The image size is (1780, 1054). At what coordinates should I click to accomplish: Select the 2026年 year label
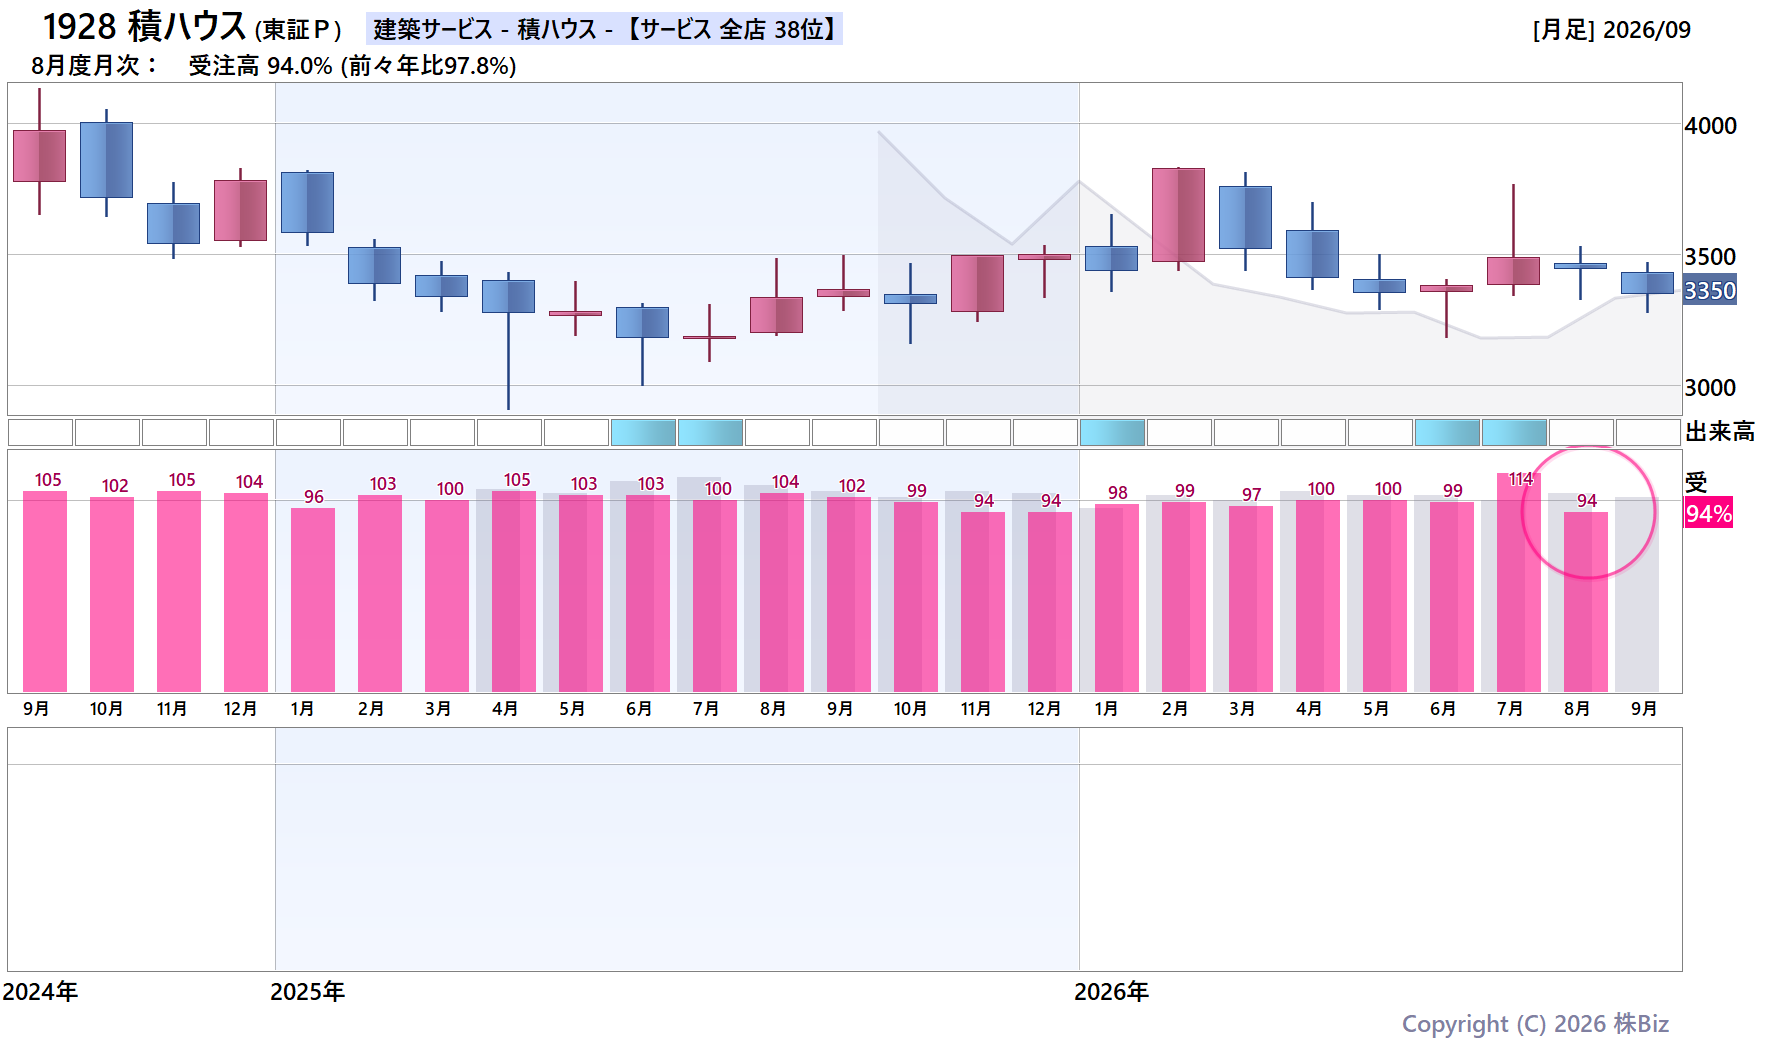(1111, 992)
